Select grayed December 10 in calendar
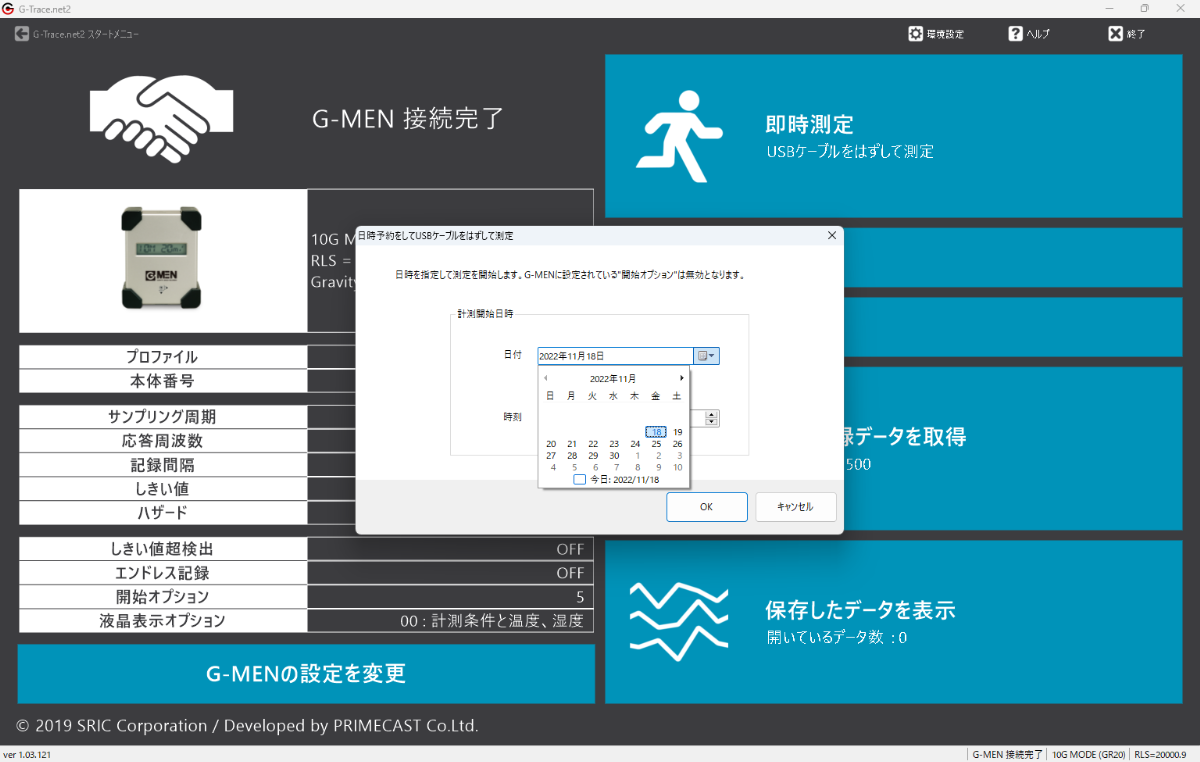This screenshot has width=1200, height=762. (678, 467)
